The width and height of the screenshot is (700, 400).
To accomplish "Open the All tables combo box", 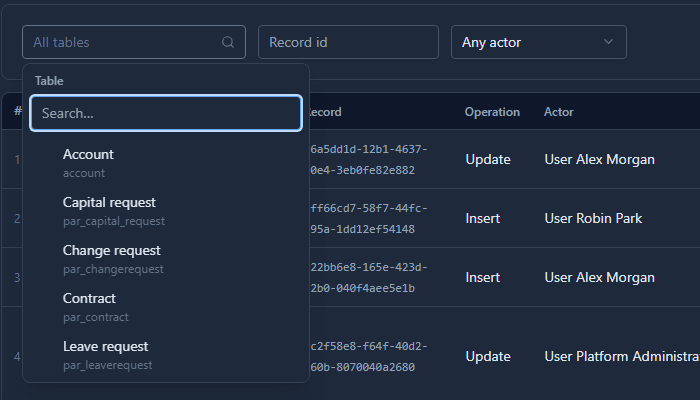I will 134,42.
